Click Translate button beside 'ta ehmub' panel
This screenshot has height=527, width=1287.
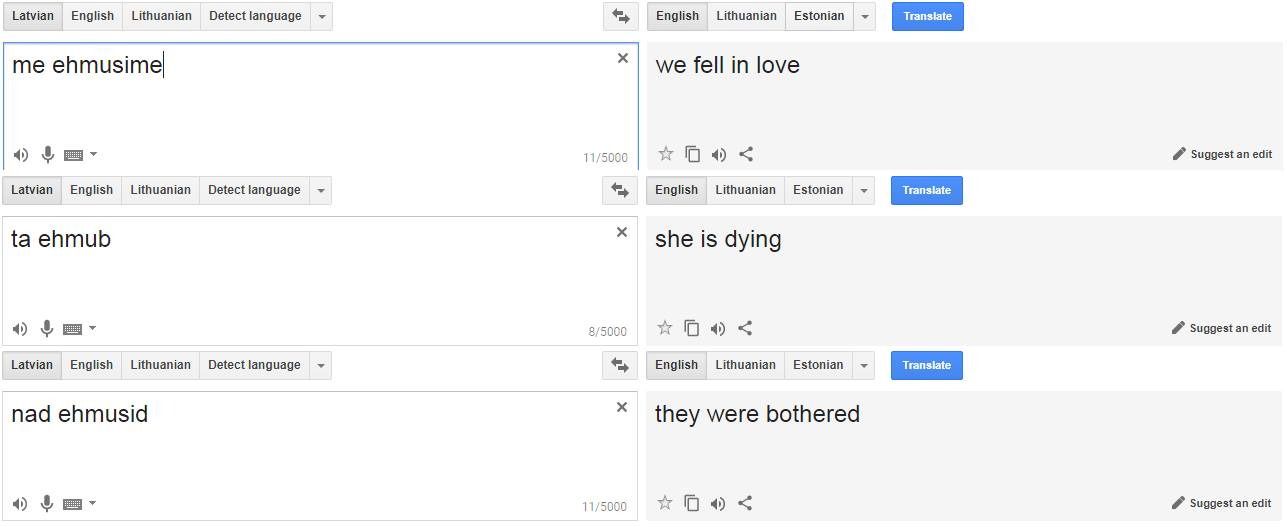927,190
